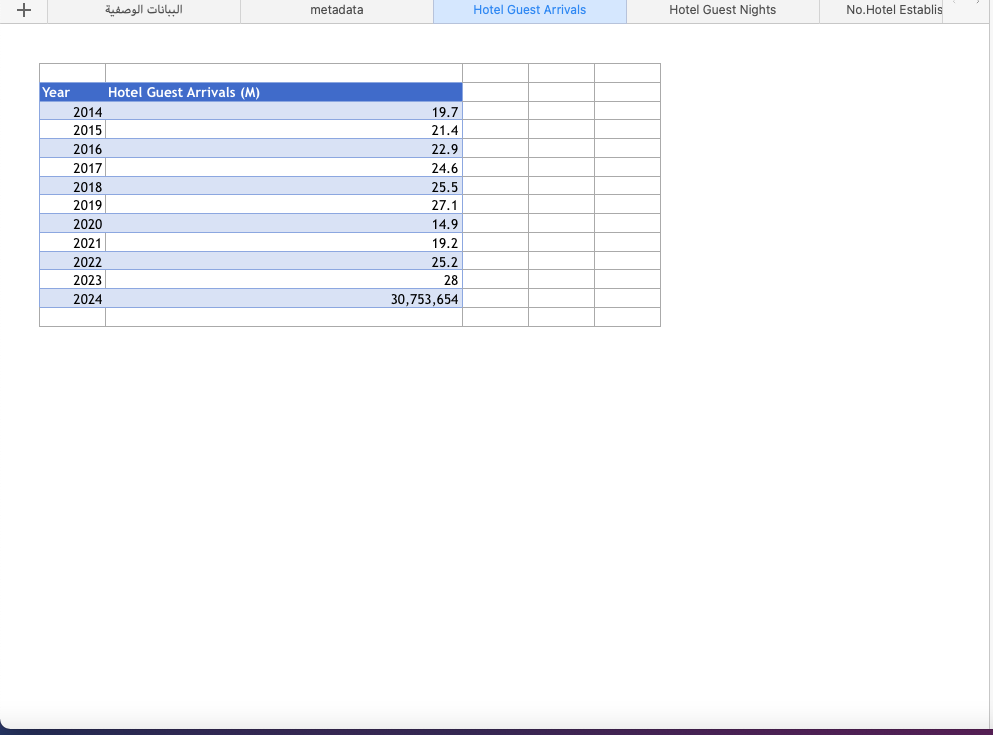The image size is (993, 735).
Task: Click the Hotel Guest Arrivals (M) header cell
Action: [283, 92]
